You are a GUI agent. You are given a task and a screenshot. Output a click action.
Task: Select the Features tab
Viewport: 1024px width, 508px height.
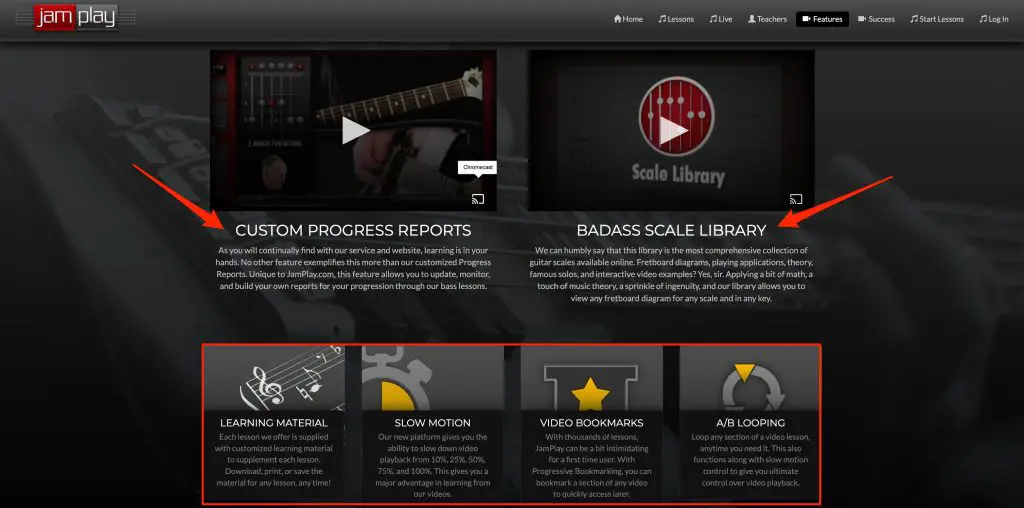(822, 19)
